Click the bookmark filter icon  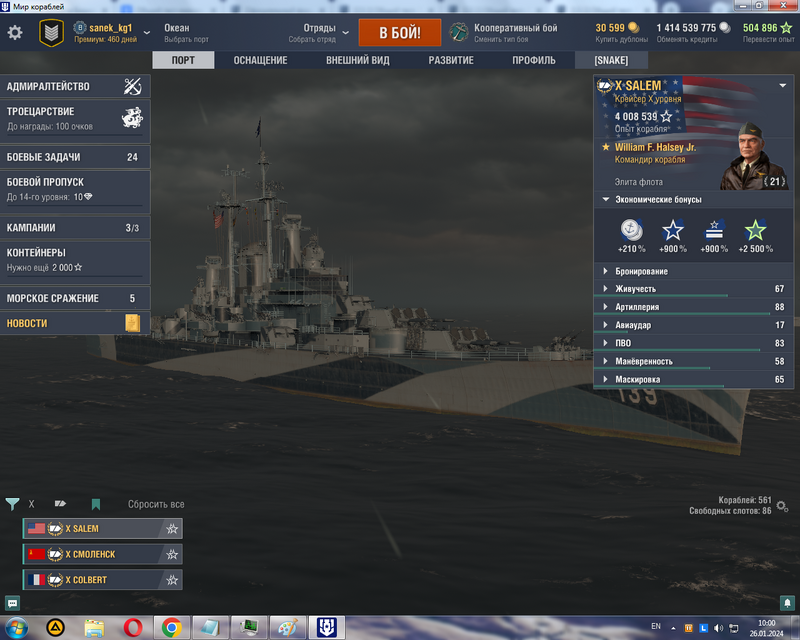point(96,504)
